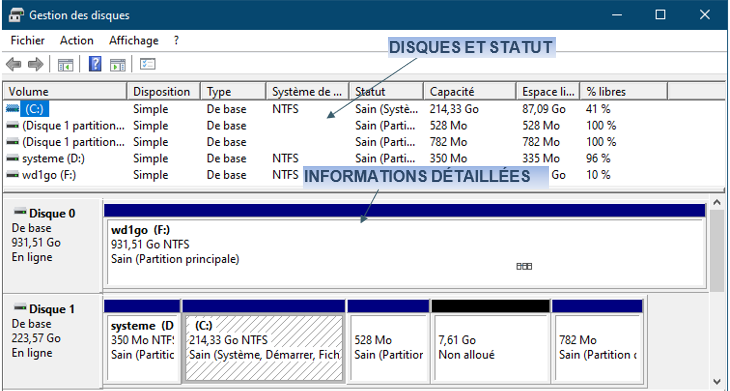Click the drive icon beside (C:)
Image resolution: width=730 pixels, height=391 pixels.
pos(13,109)
